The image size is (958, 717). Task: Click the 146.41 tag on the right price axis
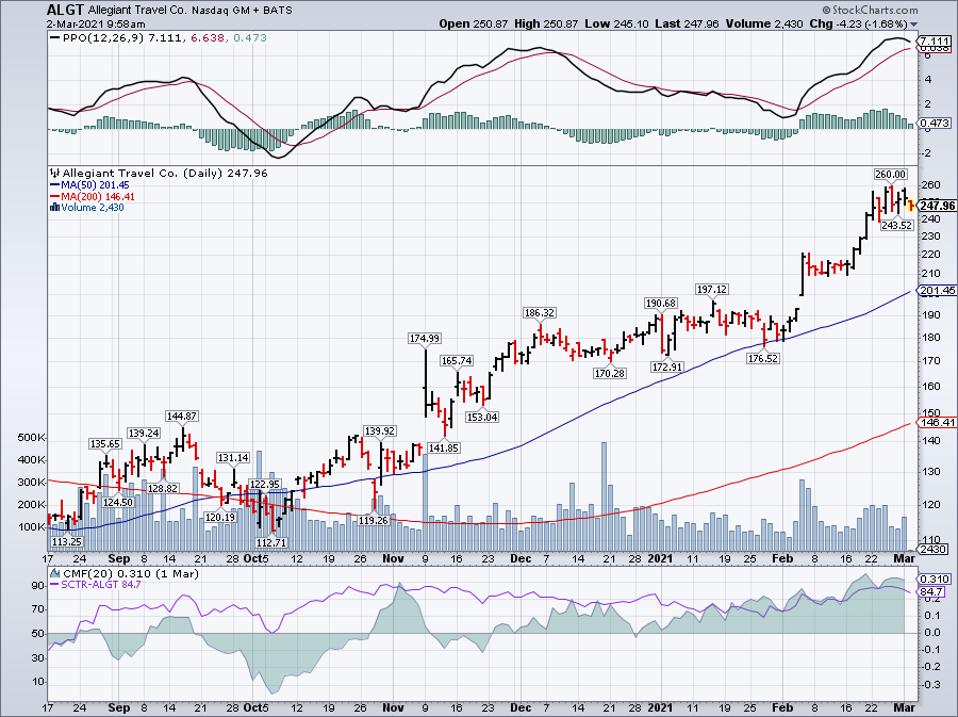coord(937,423)
